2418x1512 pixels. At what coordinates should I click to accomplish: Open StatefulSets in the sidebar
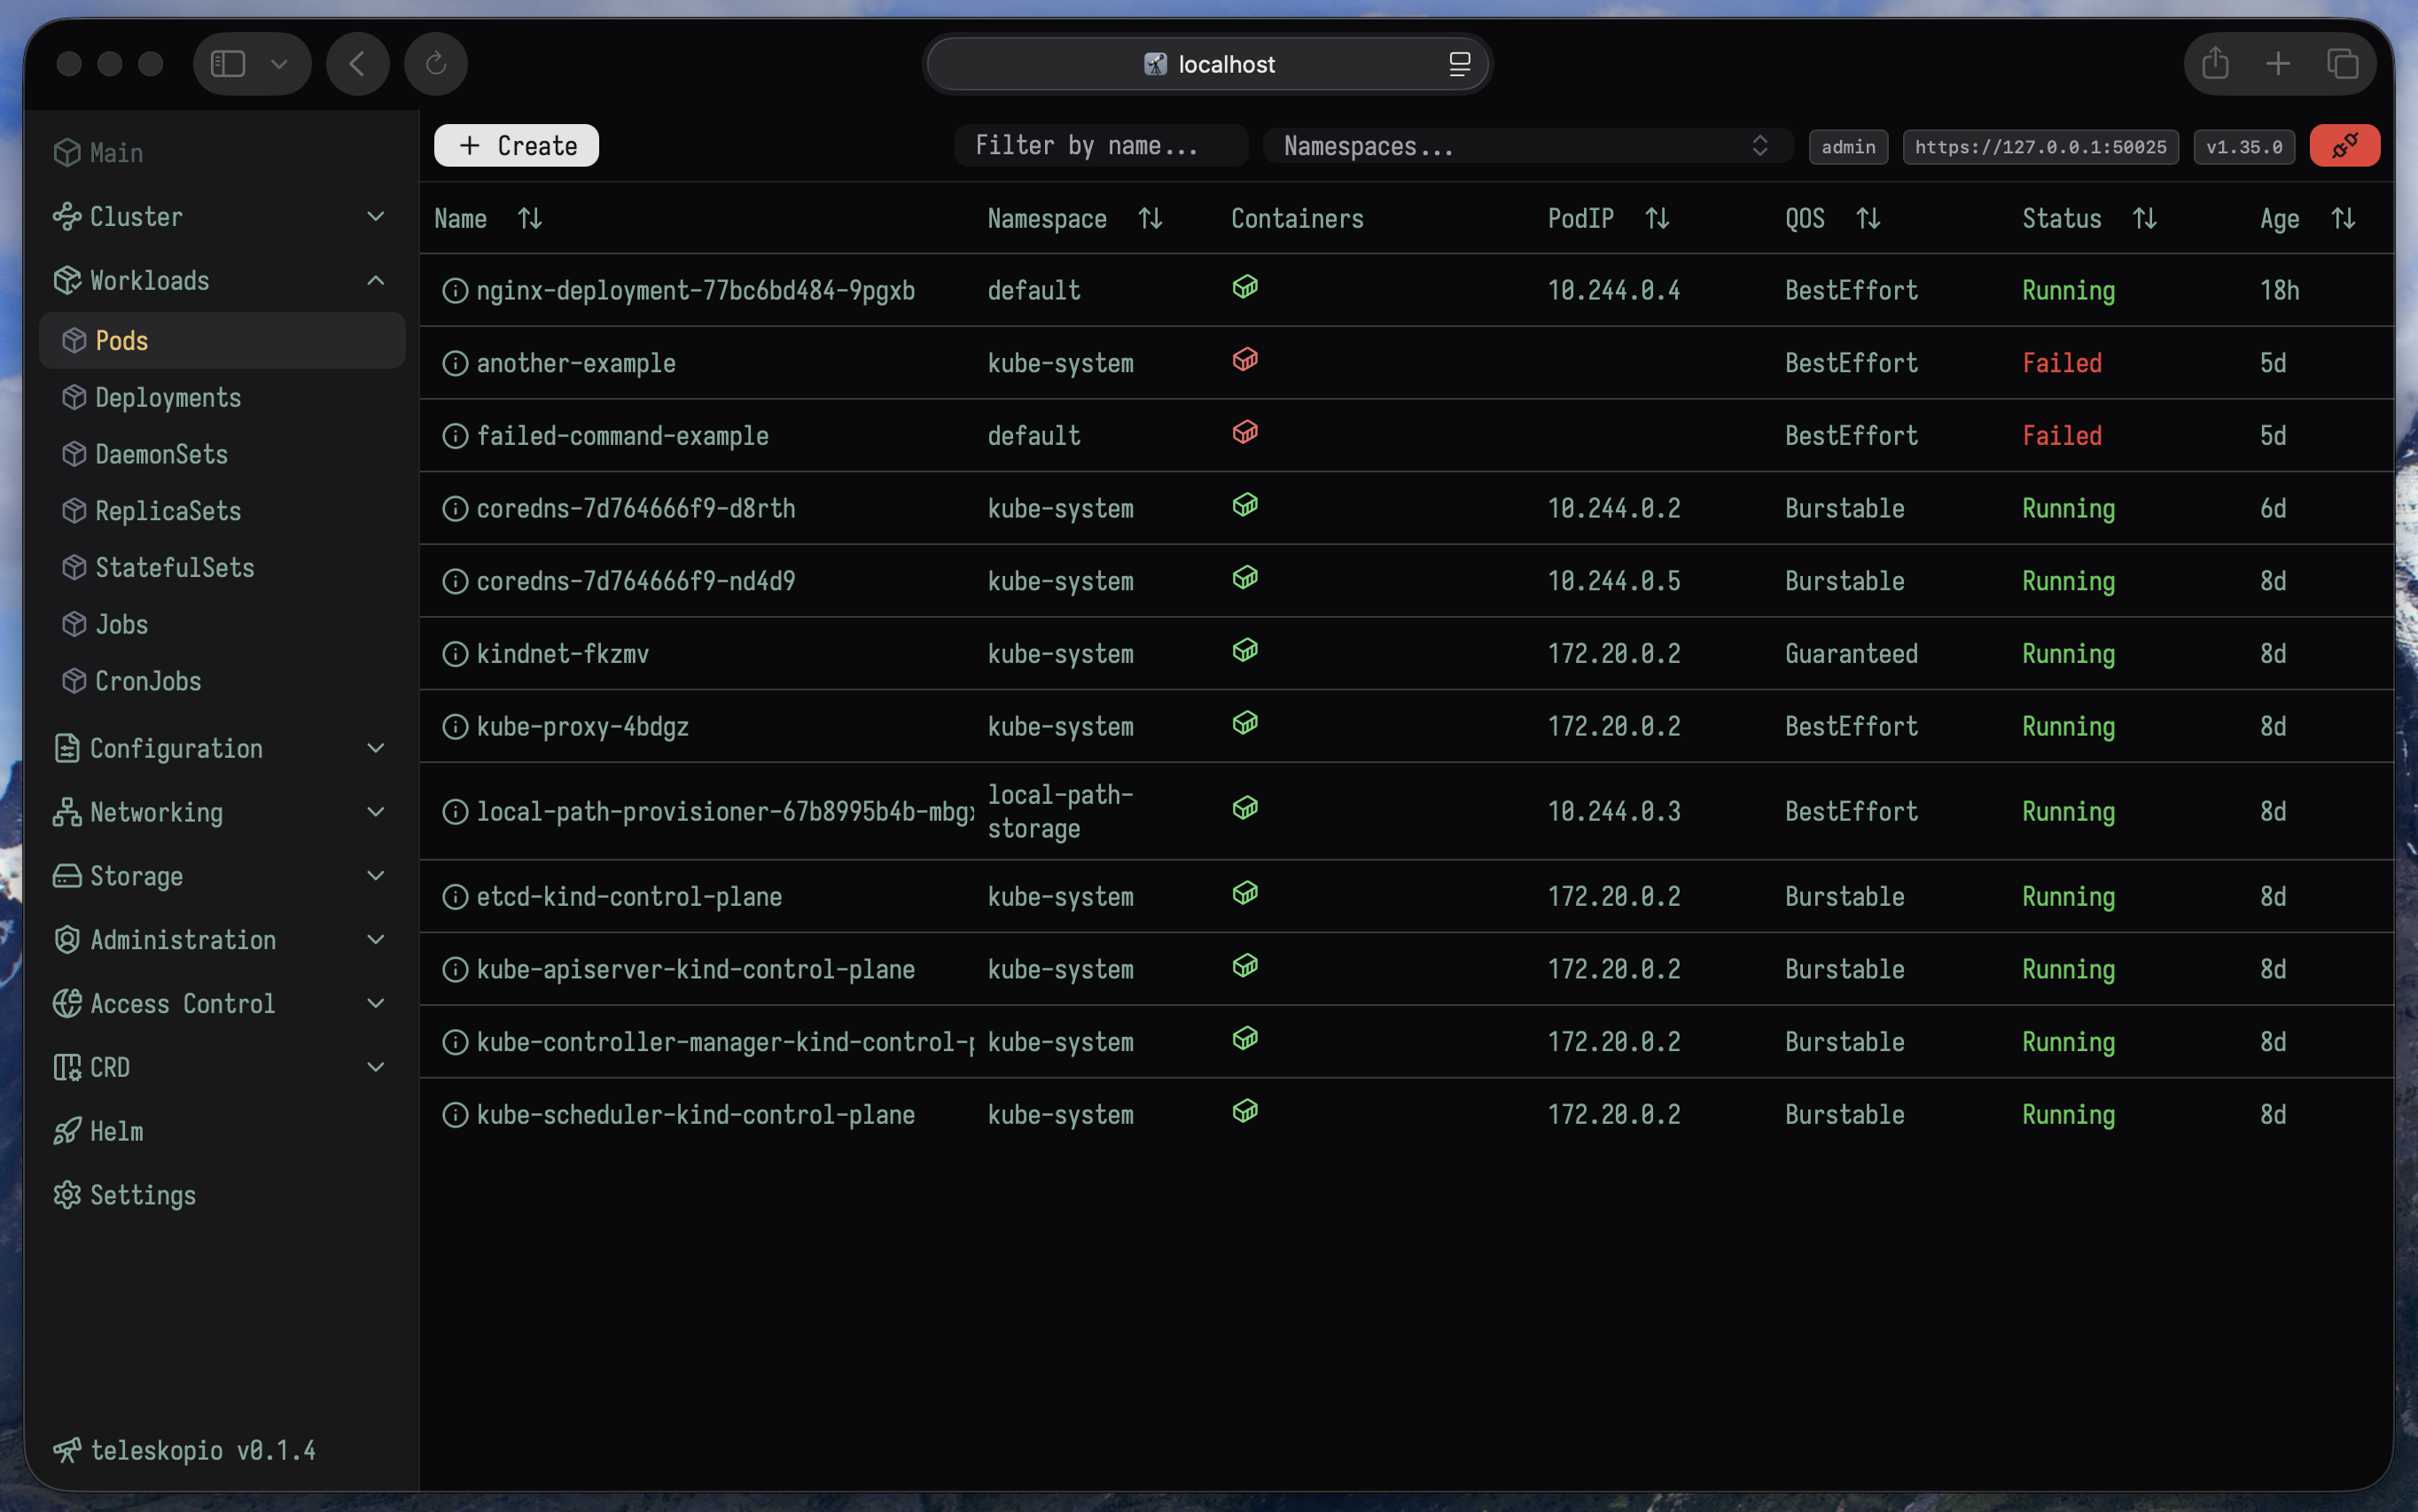tap(222, 568)
